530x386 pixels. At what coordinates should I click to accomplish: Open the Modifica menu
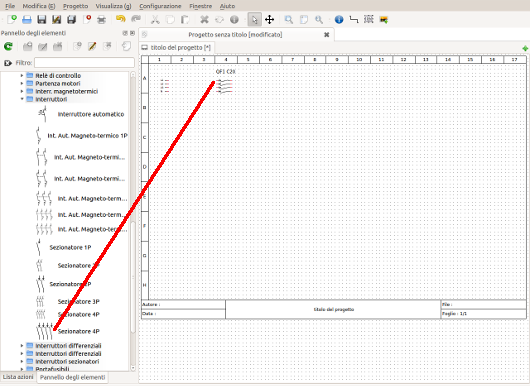click(x=39, y=6)
